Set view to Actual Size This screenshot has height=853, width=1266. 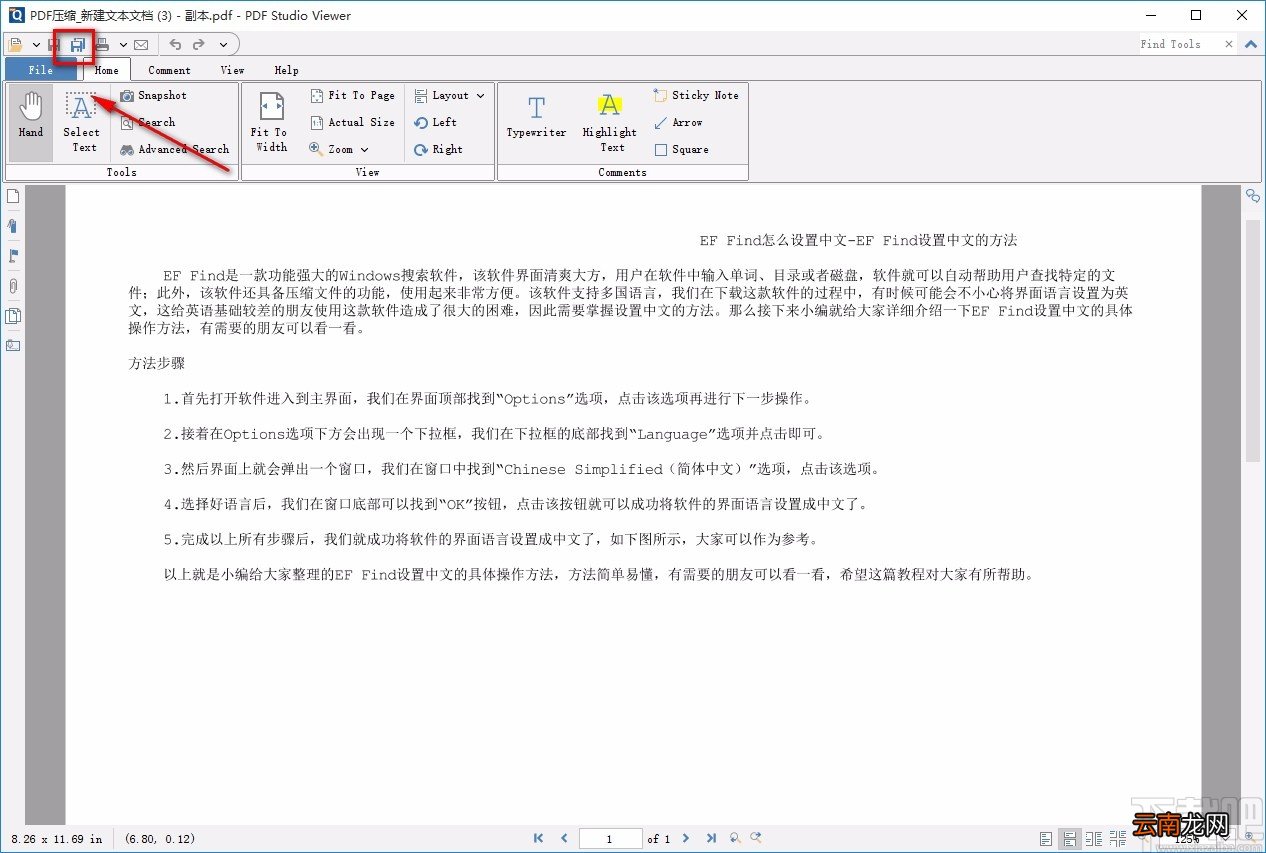pyautogui.click(x=351, y=122)
